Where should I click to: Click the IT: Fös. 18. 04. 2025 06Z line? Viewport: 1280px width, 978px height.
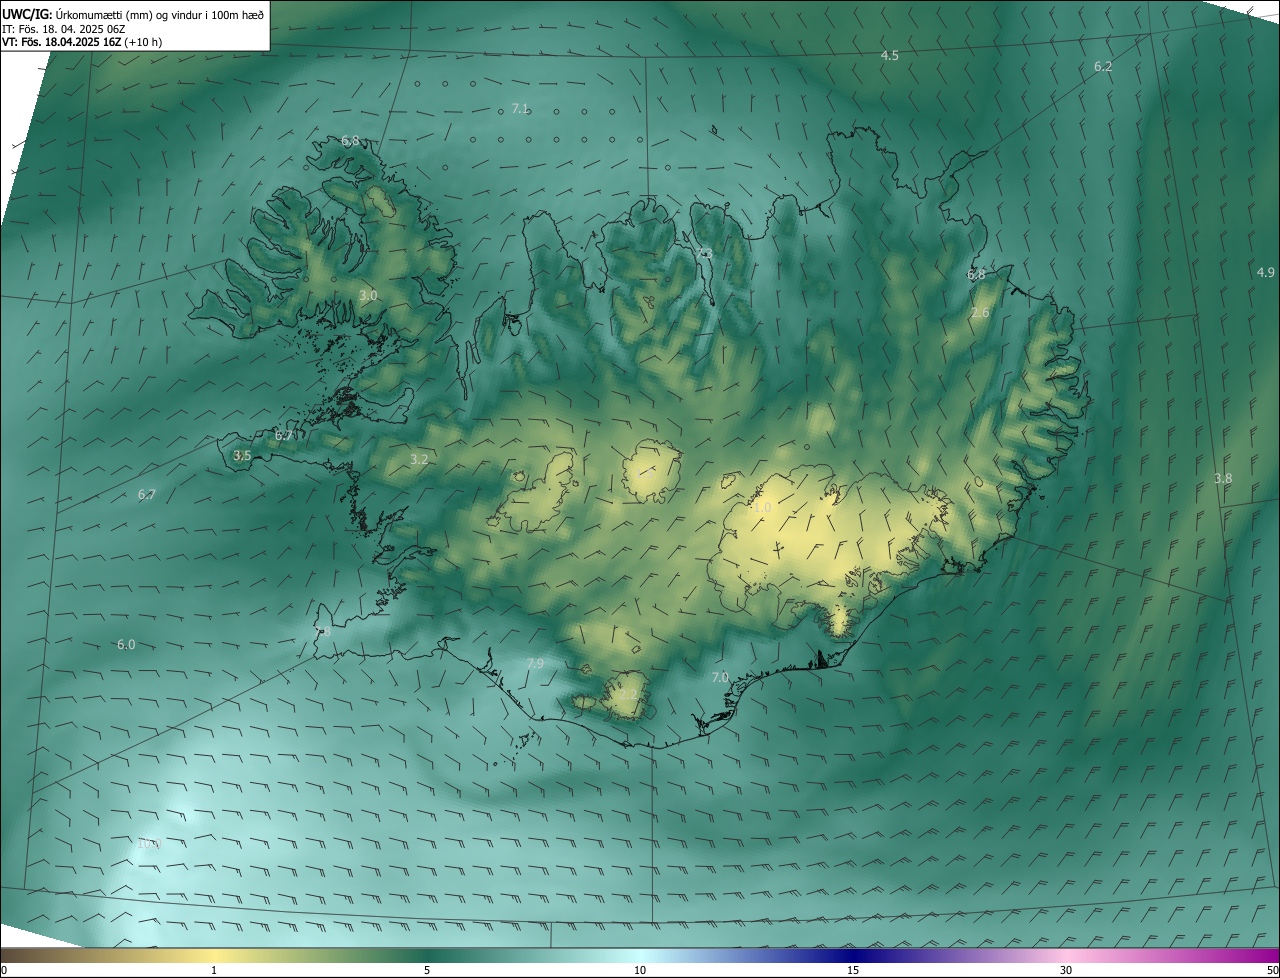coord(63,29)
